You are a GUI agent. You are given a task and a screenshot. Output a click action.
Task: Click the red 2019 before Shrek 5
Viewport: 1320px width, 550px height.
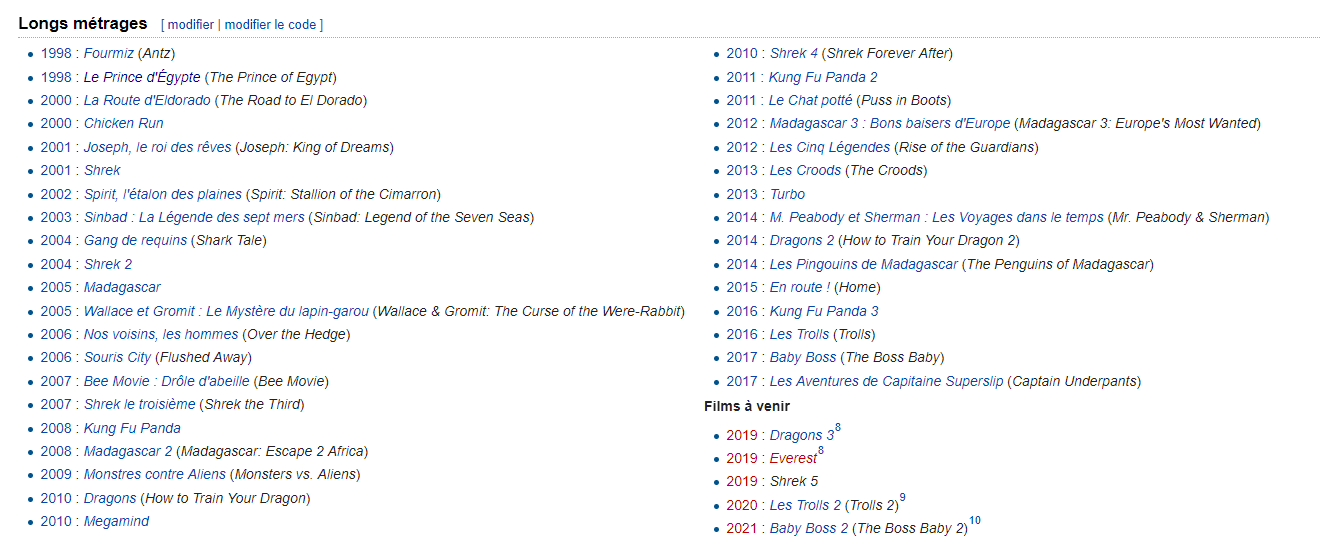pos(742,481)
